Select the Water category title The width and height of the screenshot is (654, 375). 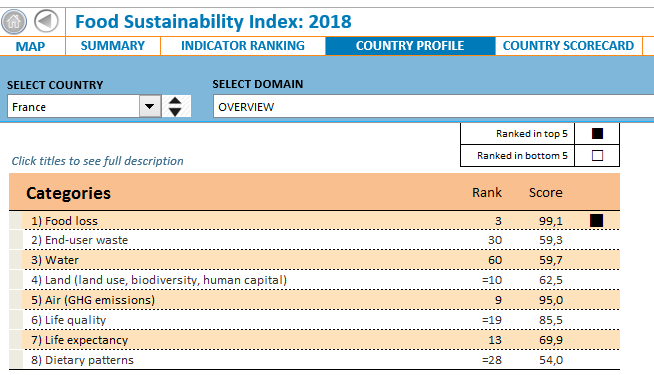(x=55, y=260)
